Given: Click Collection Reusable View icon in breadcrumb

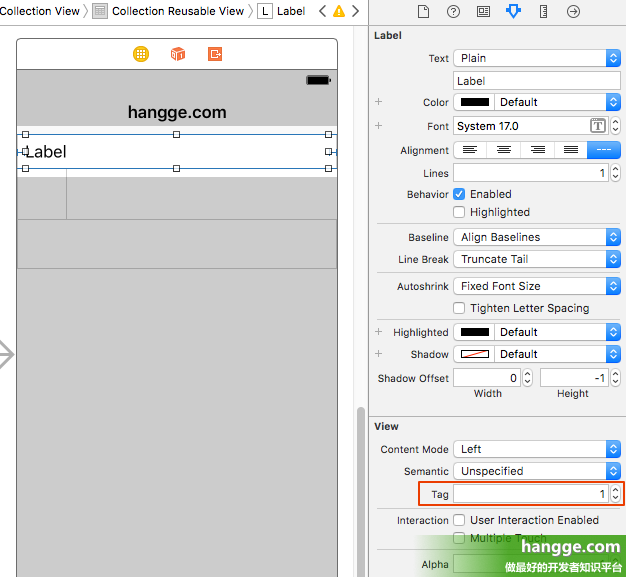Looking at the screenshot, I should point(100,11).
